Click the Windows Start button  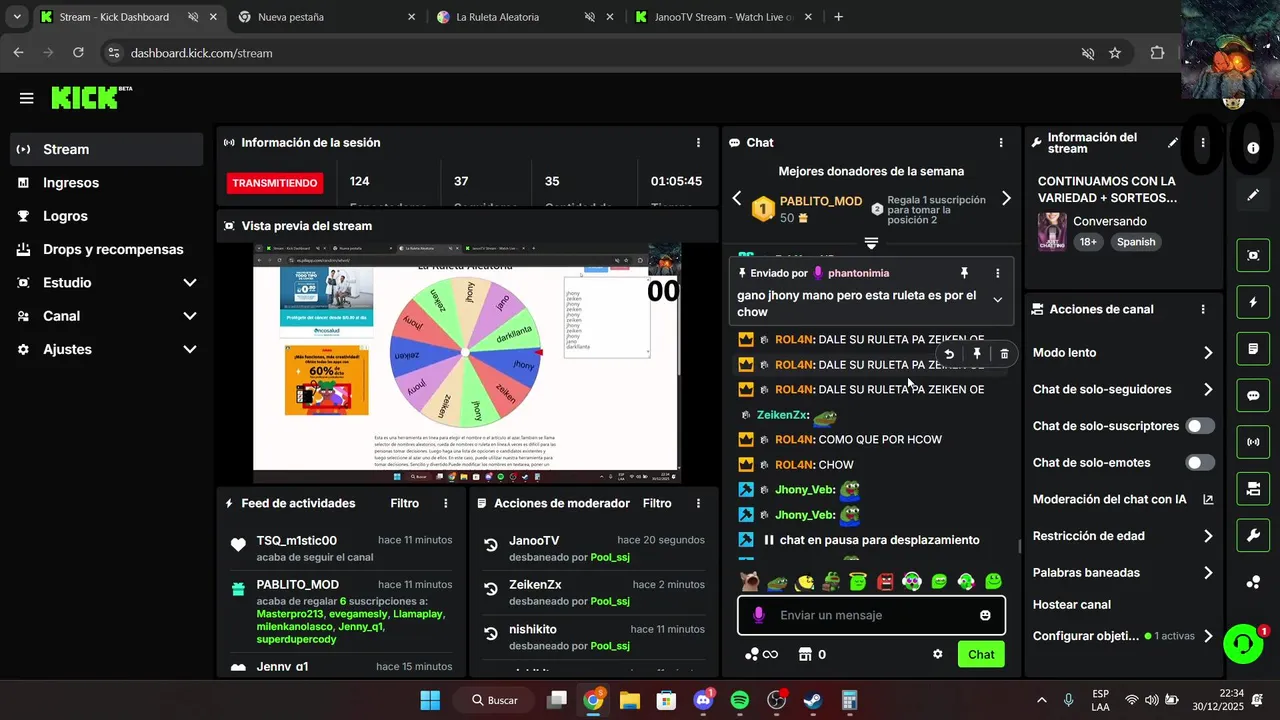click(430, 700)
